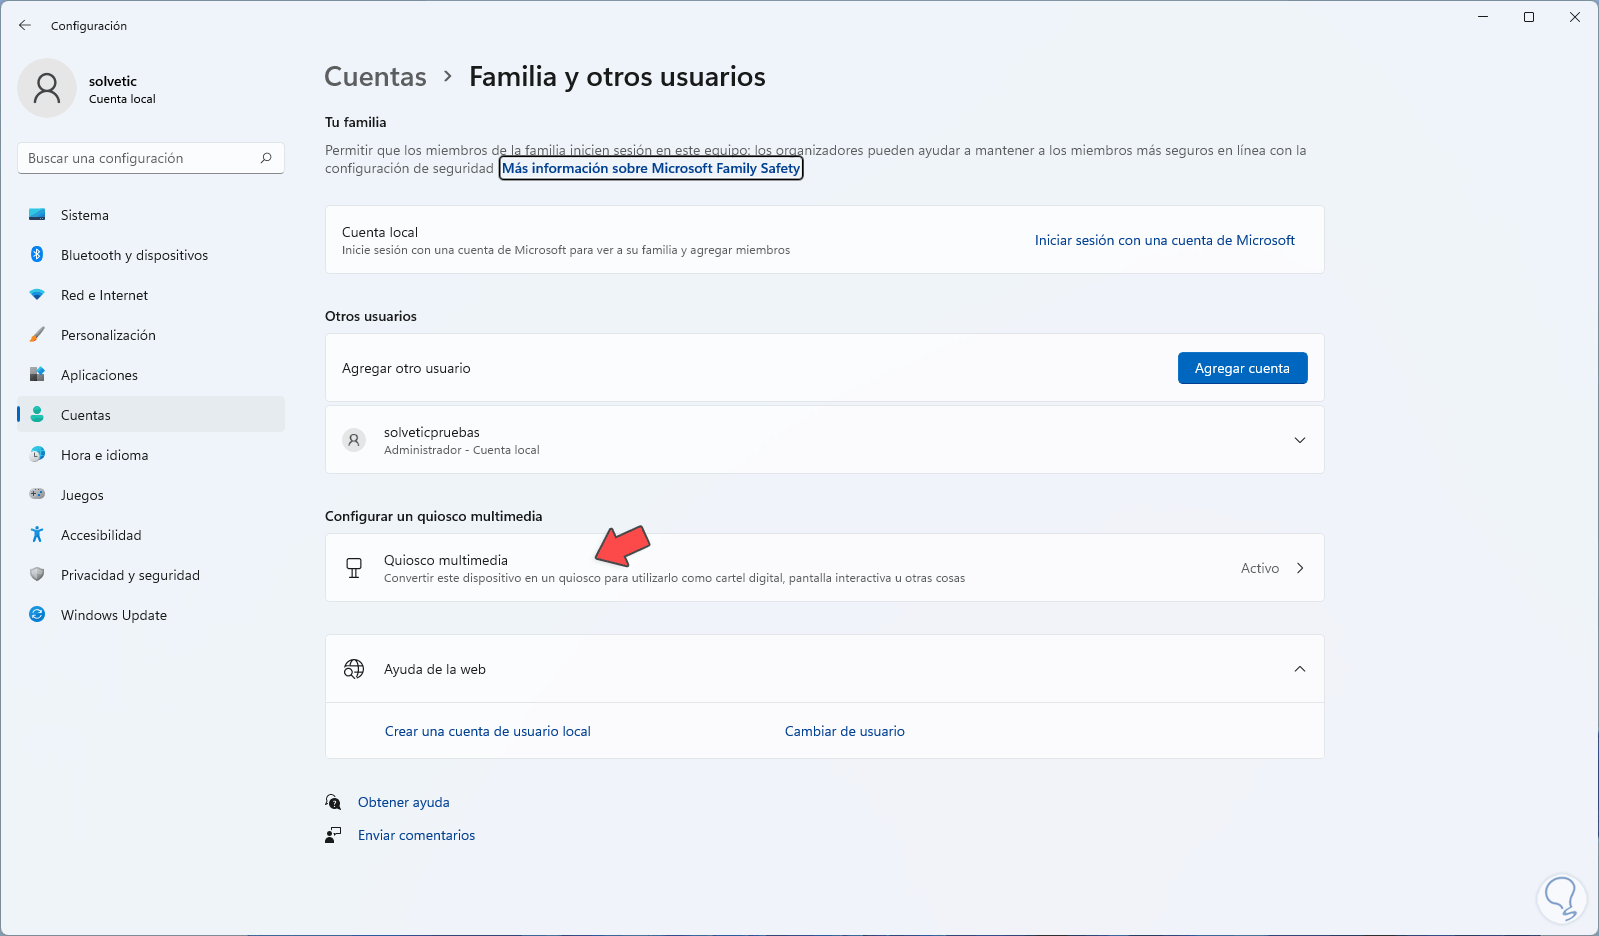Image resolution: width=1599 pixels, height=936 pixels.
Task: Click the Bluetooth y dispositivos icon
Action: (37, 255)
